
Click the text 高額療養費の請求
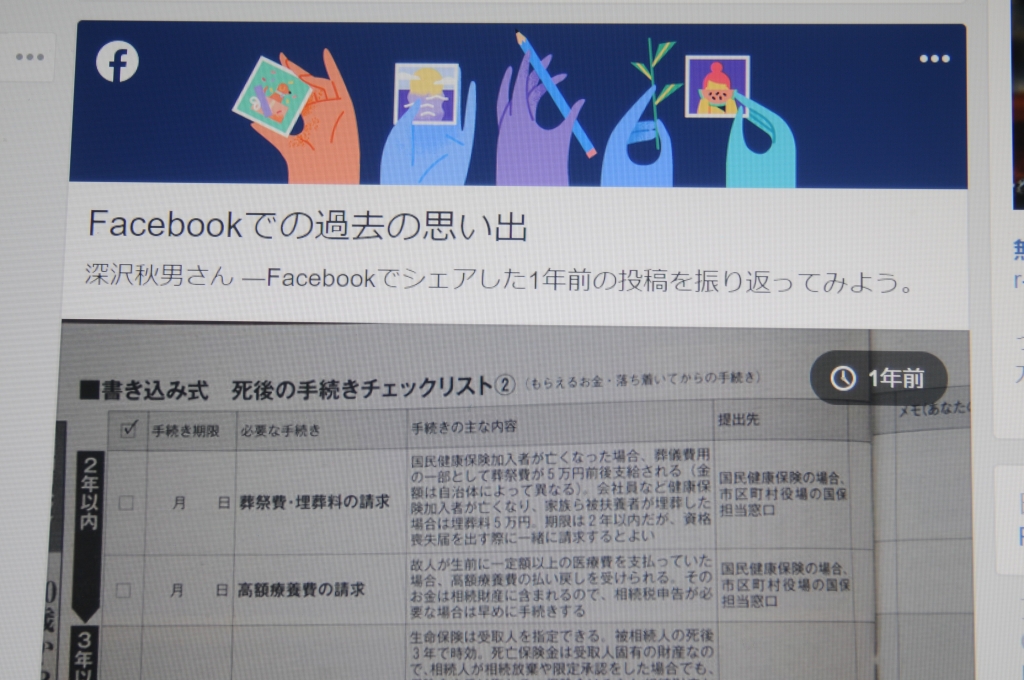tap(301, 590)
